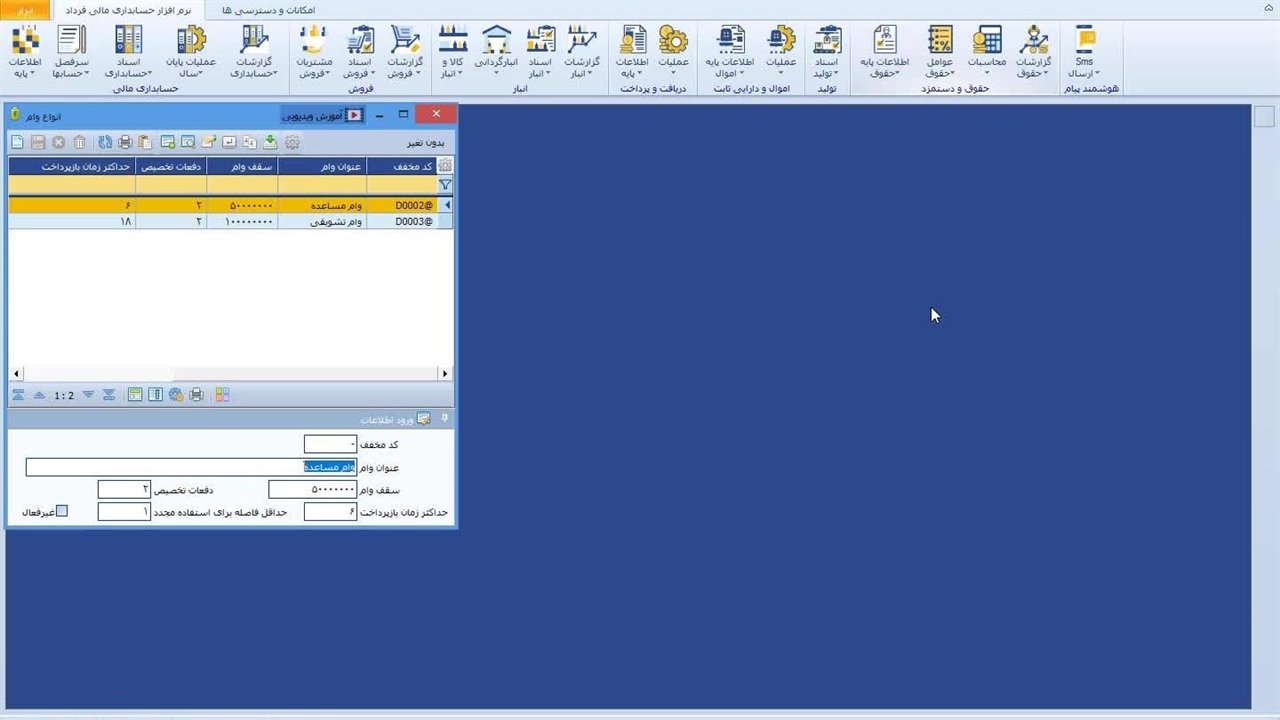This screenshot has height=720, width=1280.
Task: Click the trash delete icon in loan toolbar
Action: coord(80,143)
